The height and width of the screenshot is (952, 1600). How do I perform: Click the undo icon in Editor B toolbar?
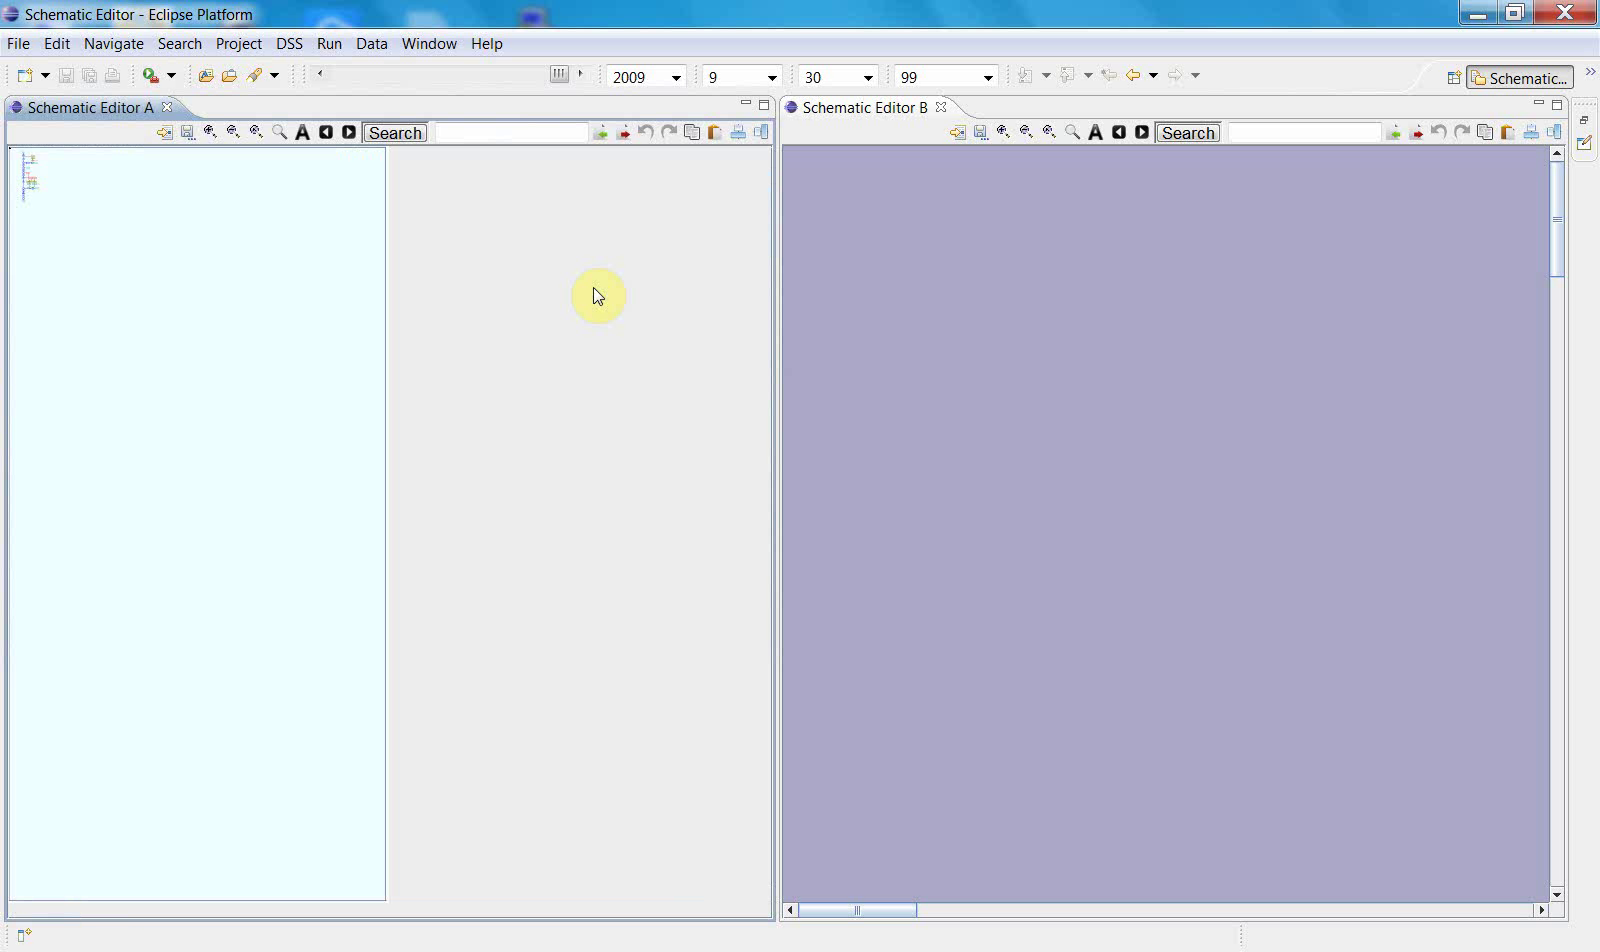(1439, 133)
